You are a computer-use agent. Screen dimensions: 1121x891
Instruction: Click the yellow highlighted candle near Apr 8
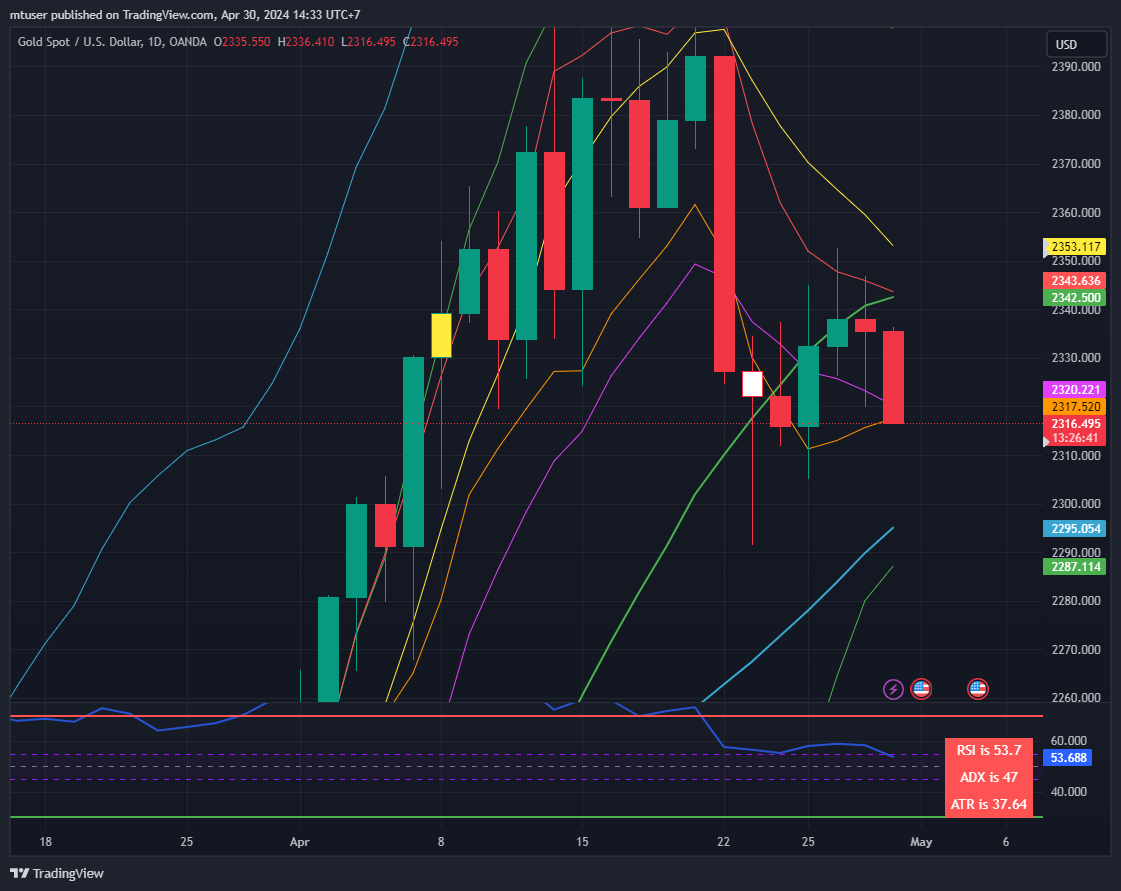[441, 335]
